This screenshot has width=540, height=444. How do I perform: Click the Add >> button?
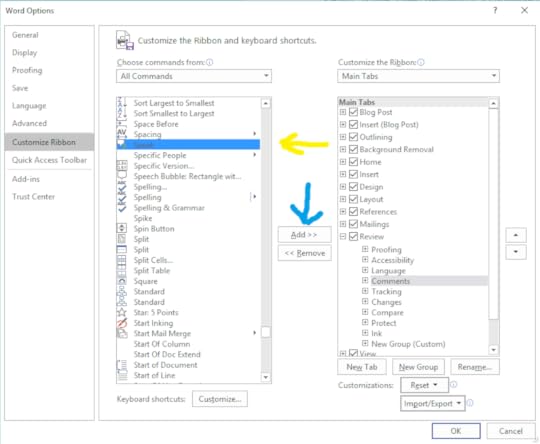pos(304,235)
